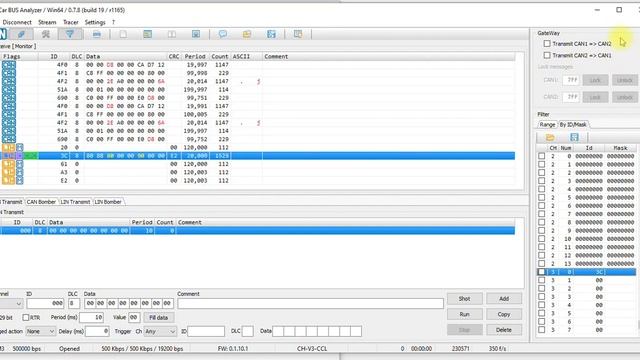
Task: Check filter row channel 2 number 10
Action: 542,239
